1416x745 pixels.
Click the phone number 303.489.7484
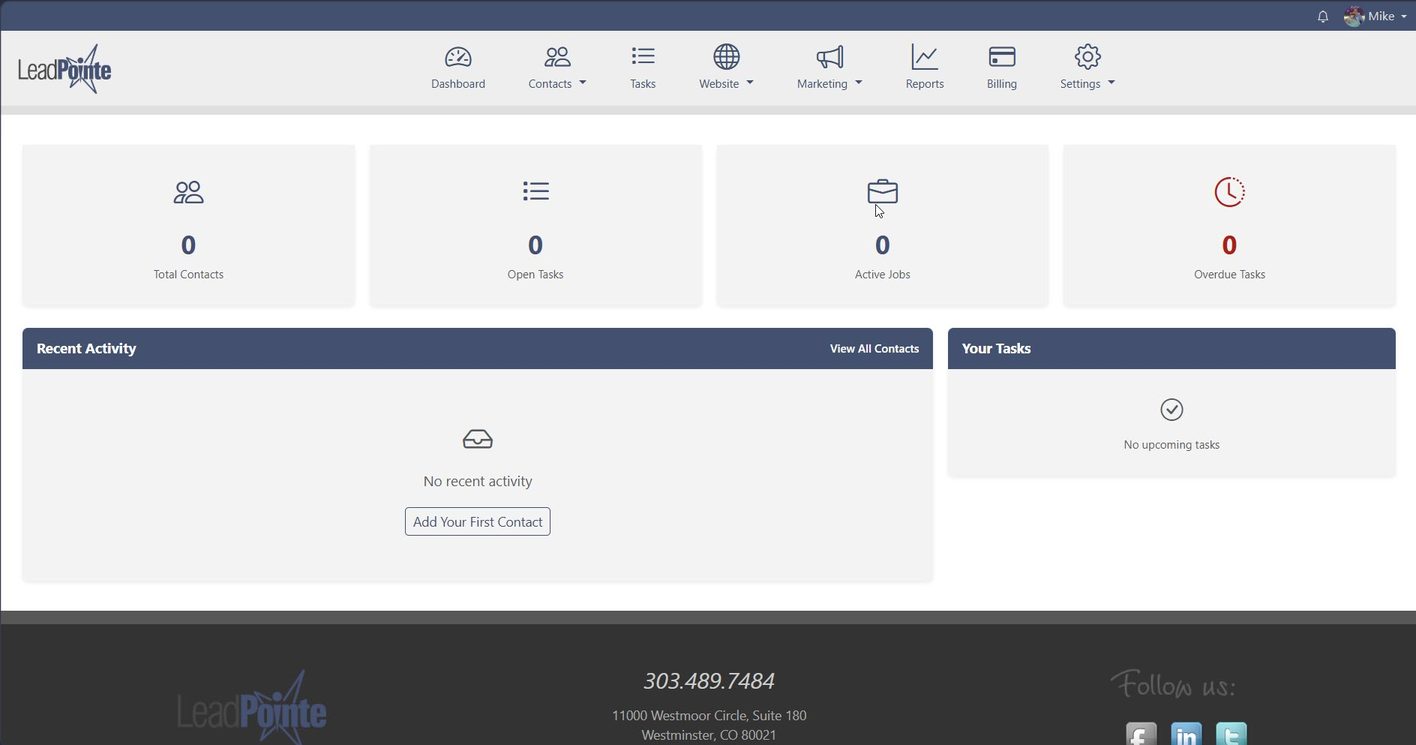[709, 681]
